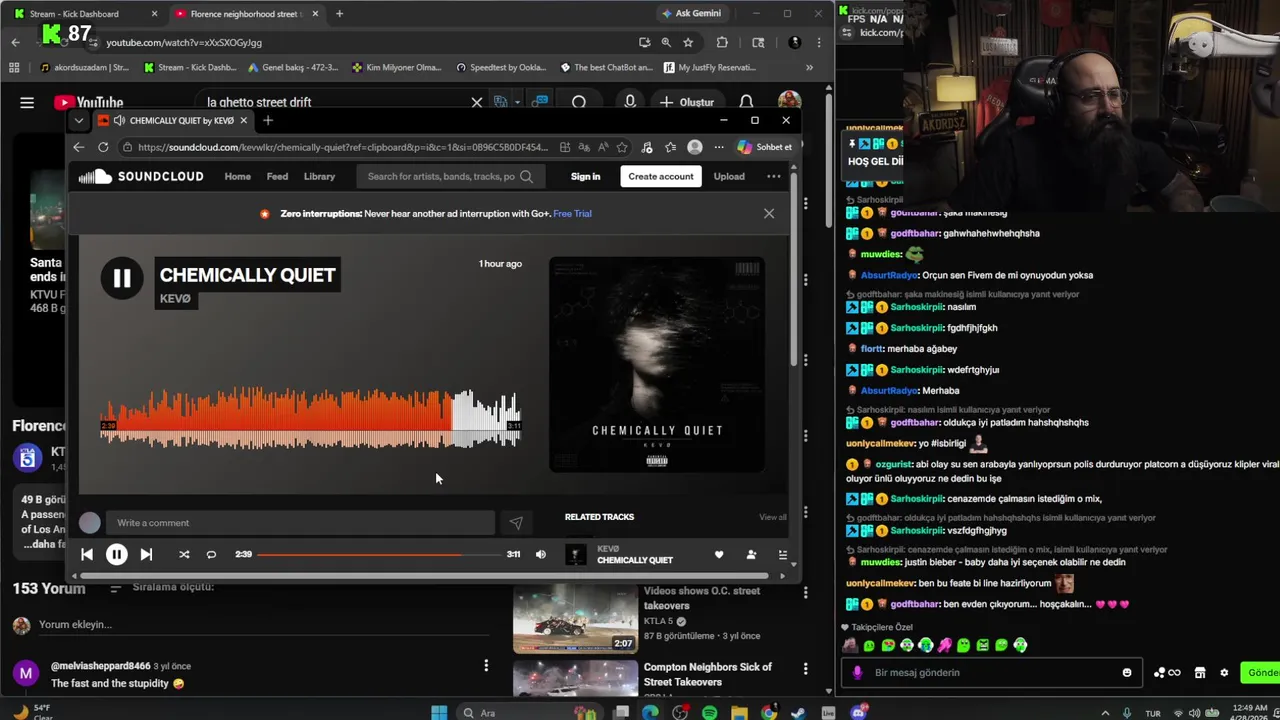
Task: Toggle repeat in the SoundCloud player
Action: click(211, 554)
